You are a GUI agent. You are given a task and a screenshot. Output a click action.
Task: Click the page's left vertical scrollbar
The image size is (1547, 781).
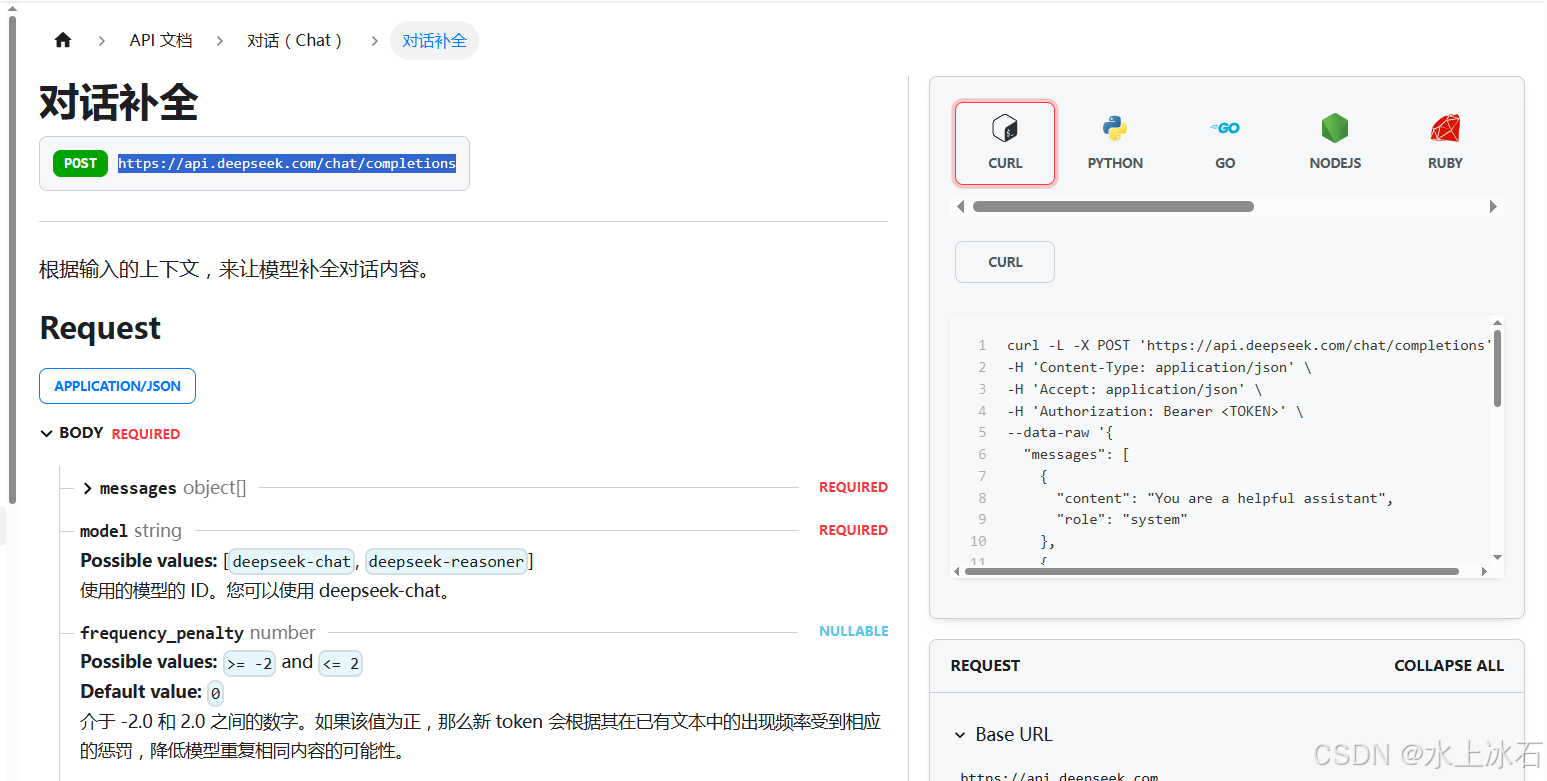[12, 260]
